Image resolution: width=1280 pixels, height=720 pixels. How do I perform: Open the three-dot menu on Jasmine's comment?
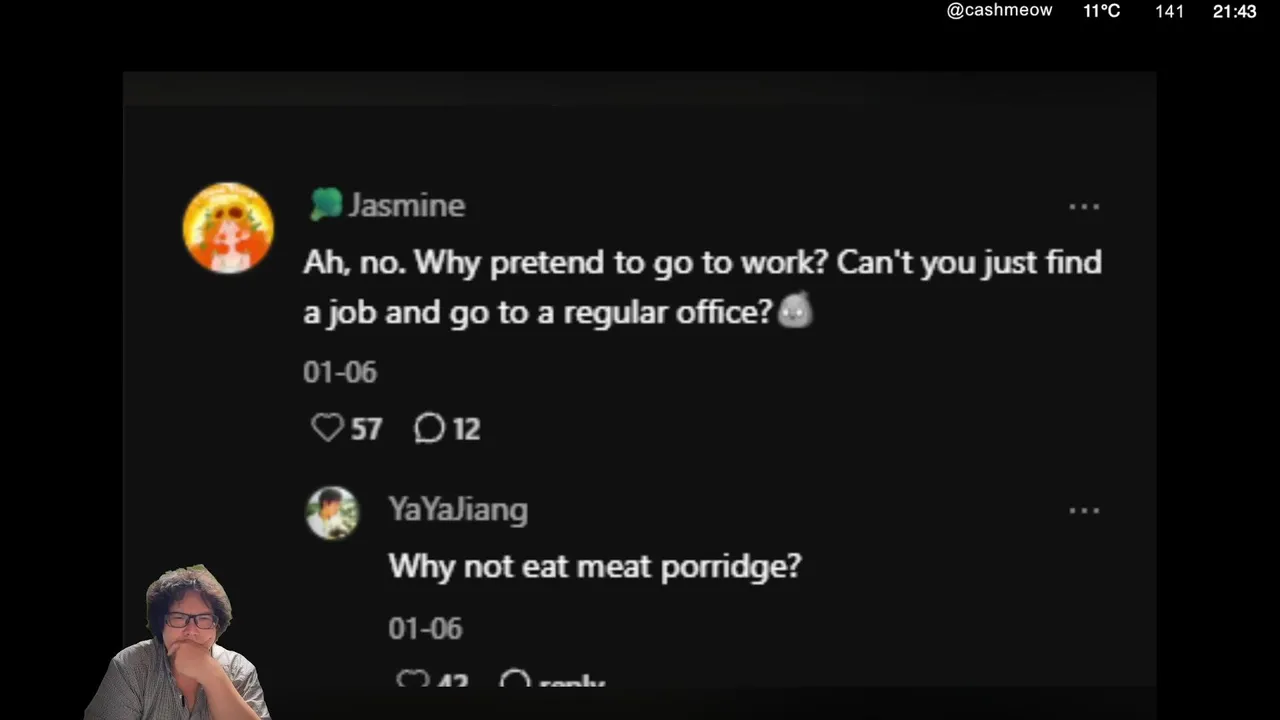[x=1084, y=207]
